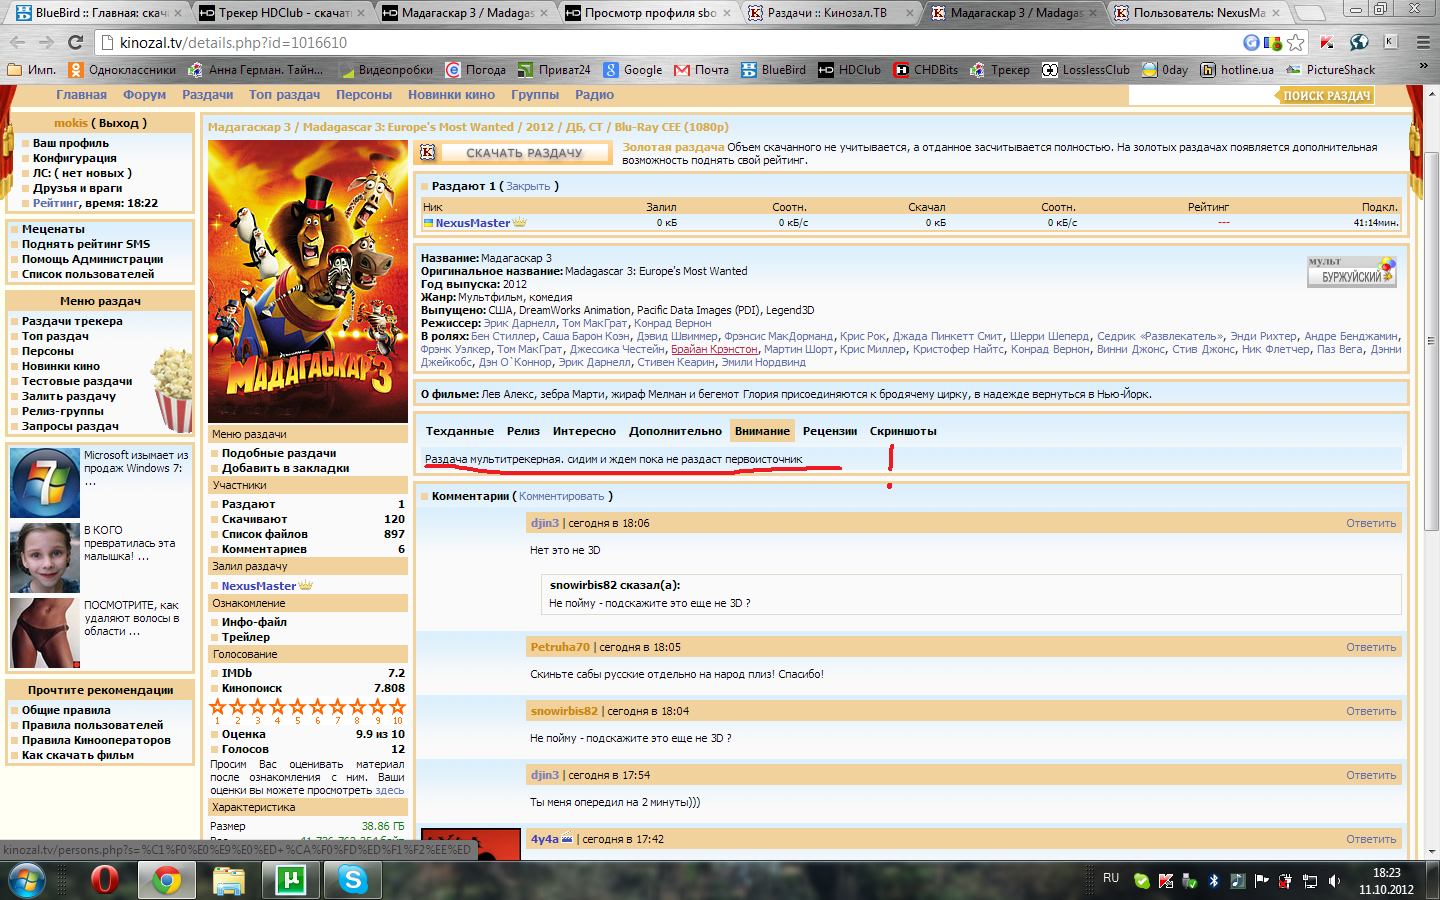This screenshot has width=1440, height=900.
Task: Click the browser Forward arrow
Action: tap(46, 42)
